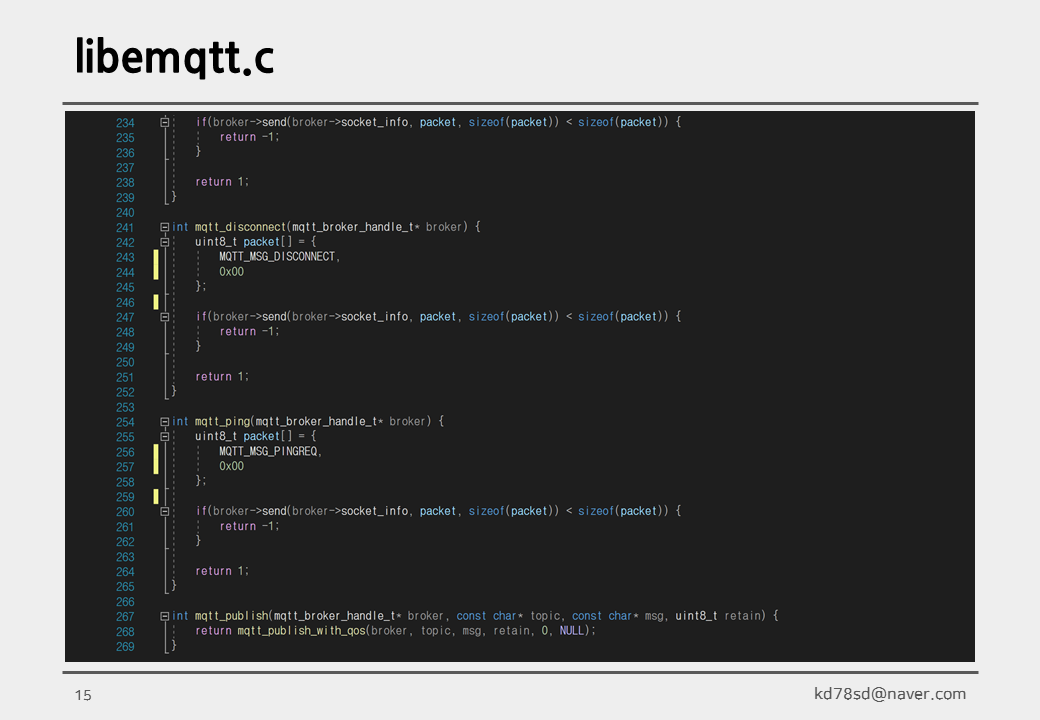Click the mqtt_ping function name
The height and width of the screenshot is (720, 1040).
click(222, 422)
